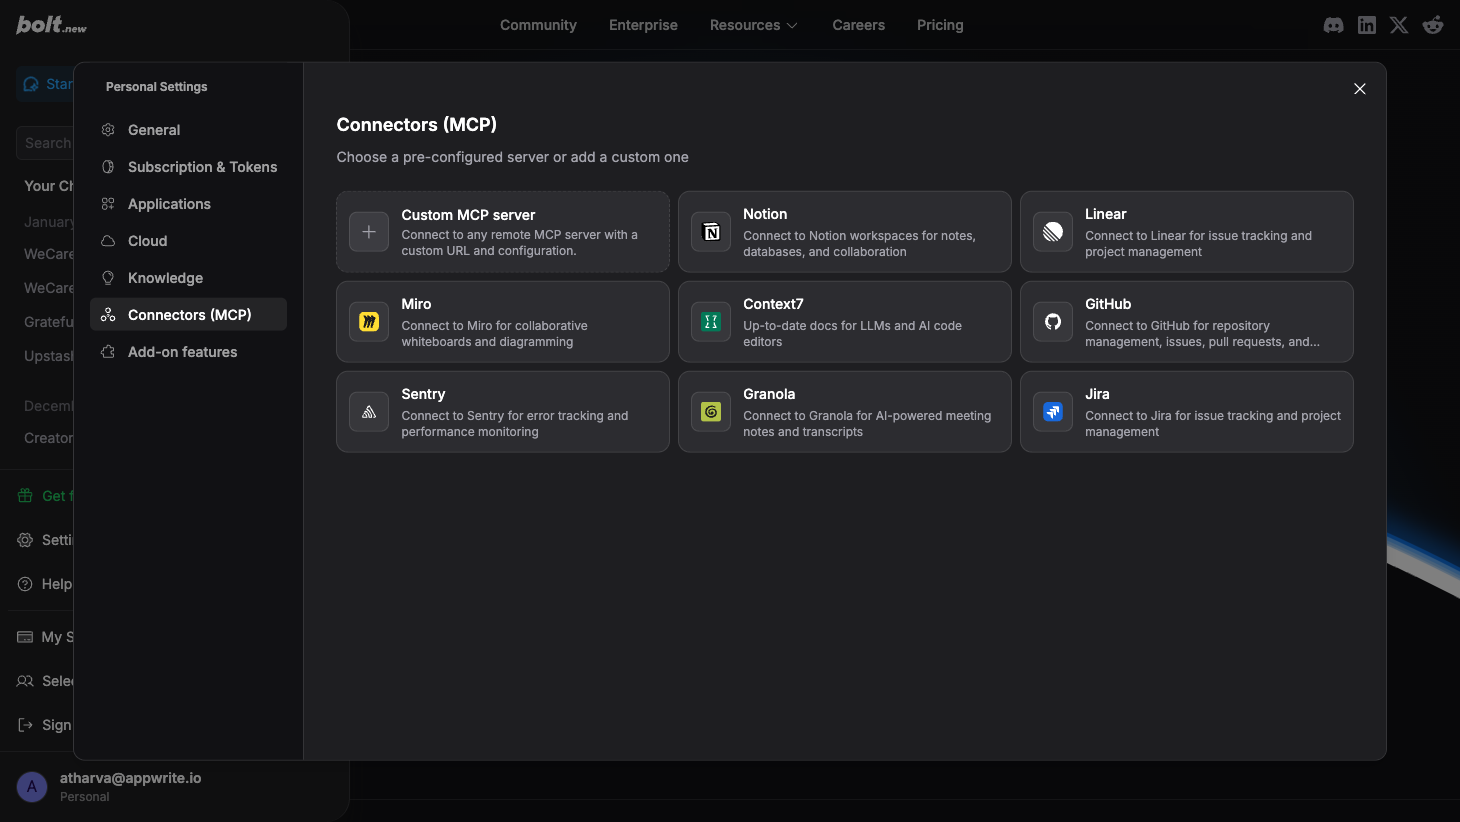Viewport: 1460px width, 822px height.
Task: Open the Careers page link
Action: pyautogui.click(x=858, y=25)
